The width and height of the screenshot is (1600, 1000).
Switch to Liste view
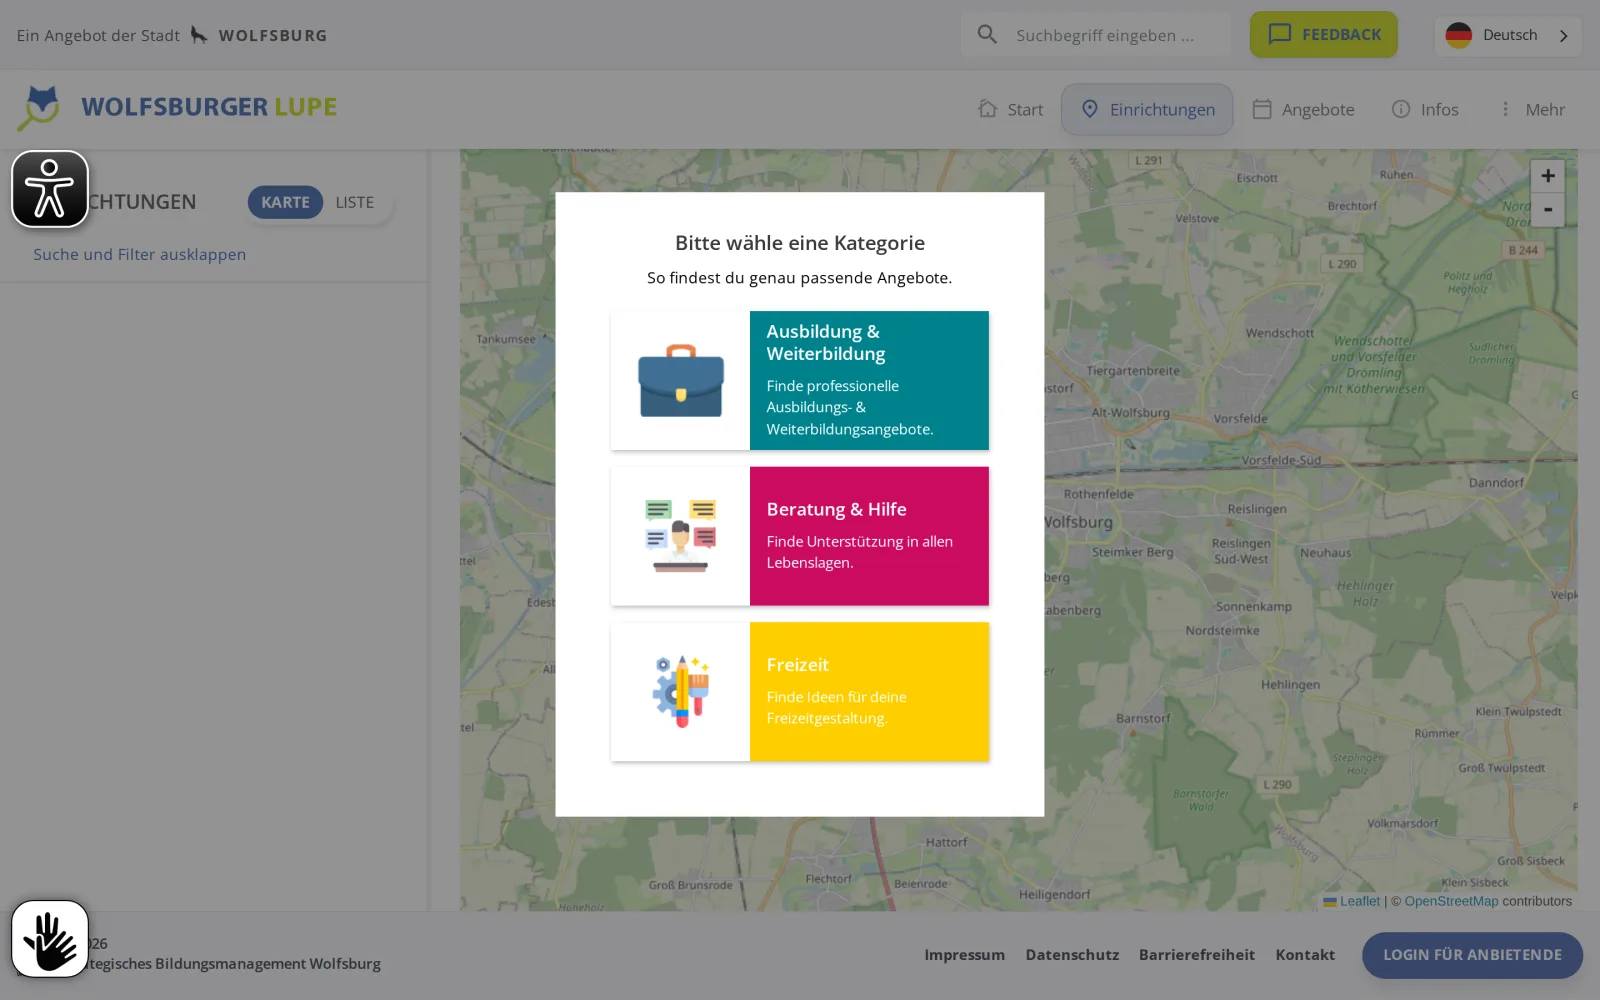coord(355,202)
